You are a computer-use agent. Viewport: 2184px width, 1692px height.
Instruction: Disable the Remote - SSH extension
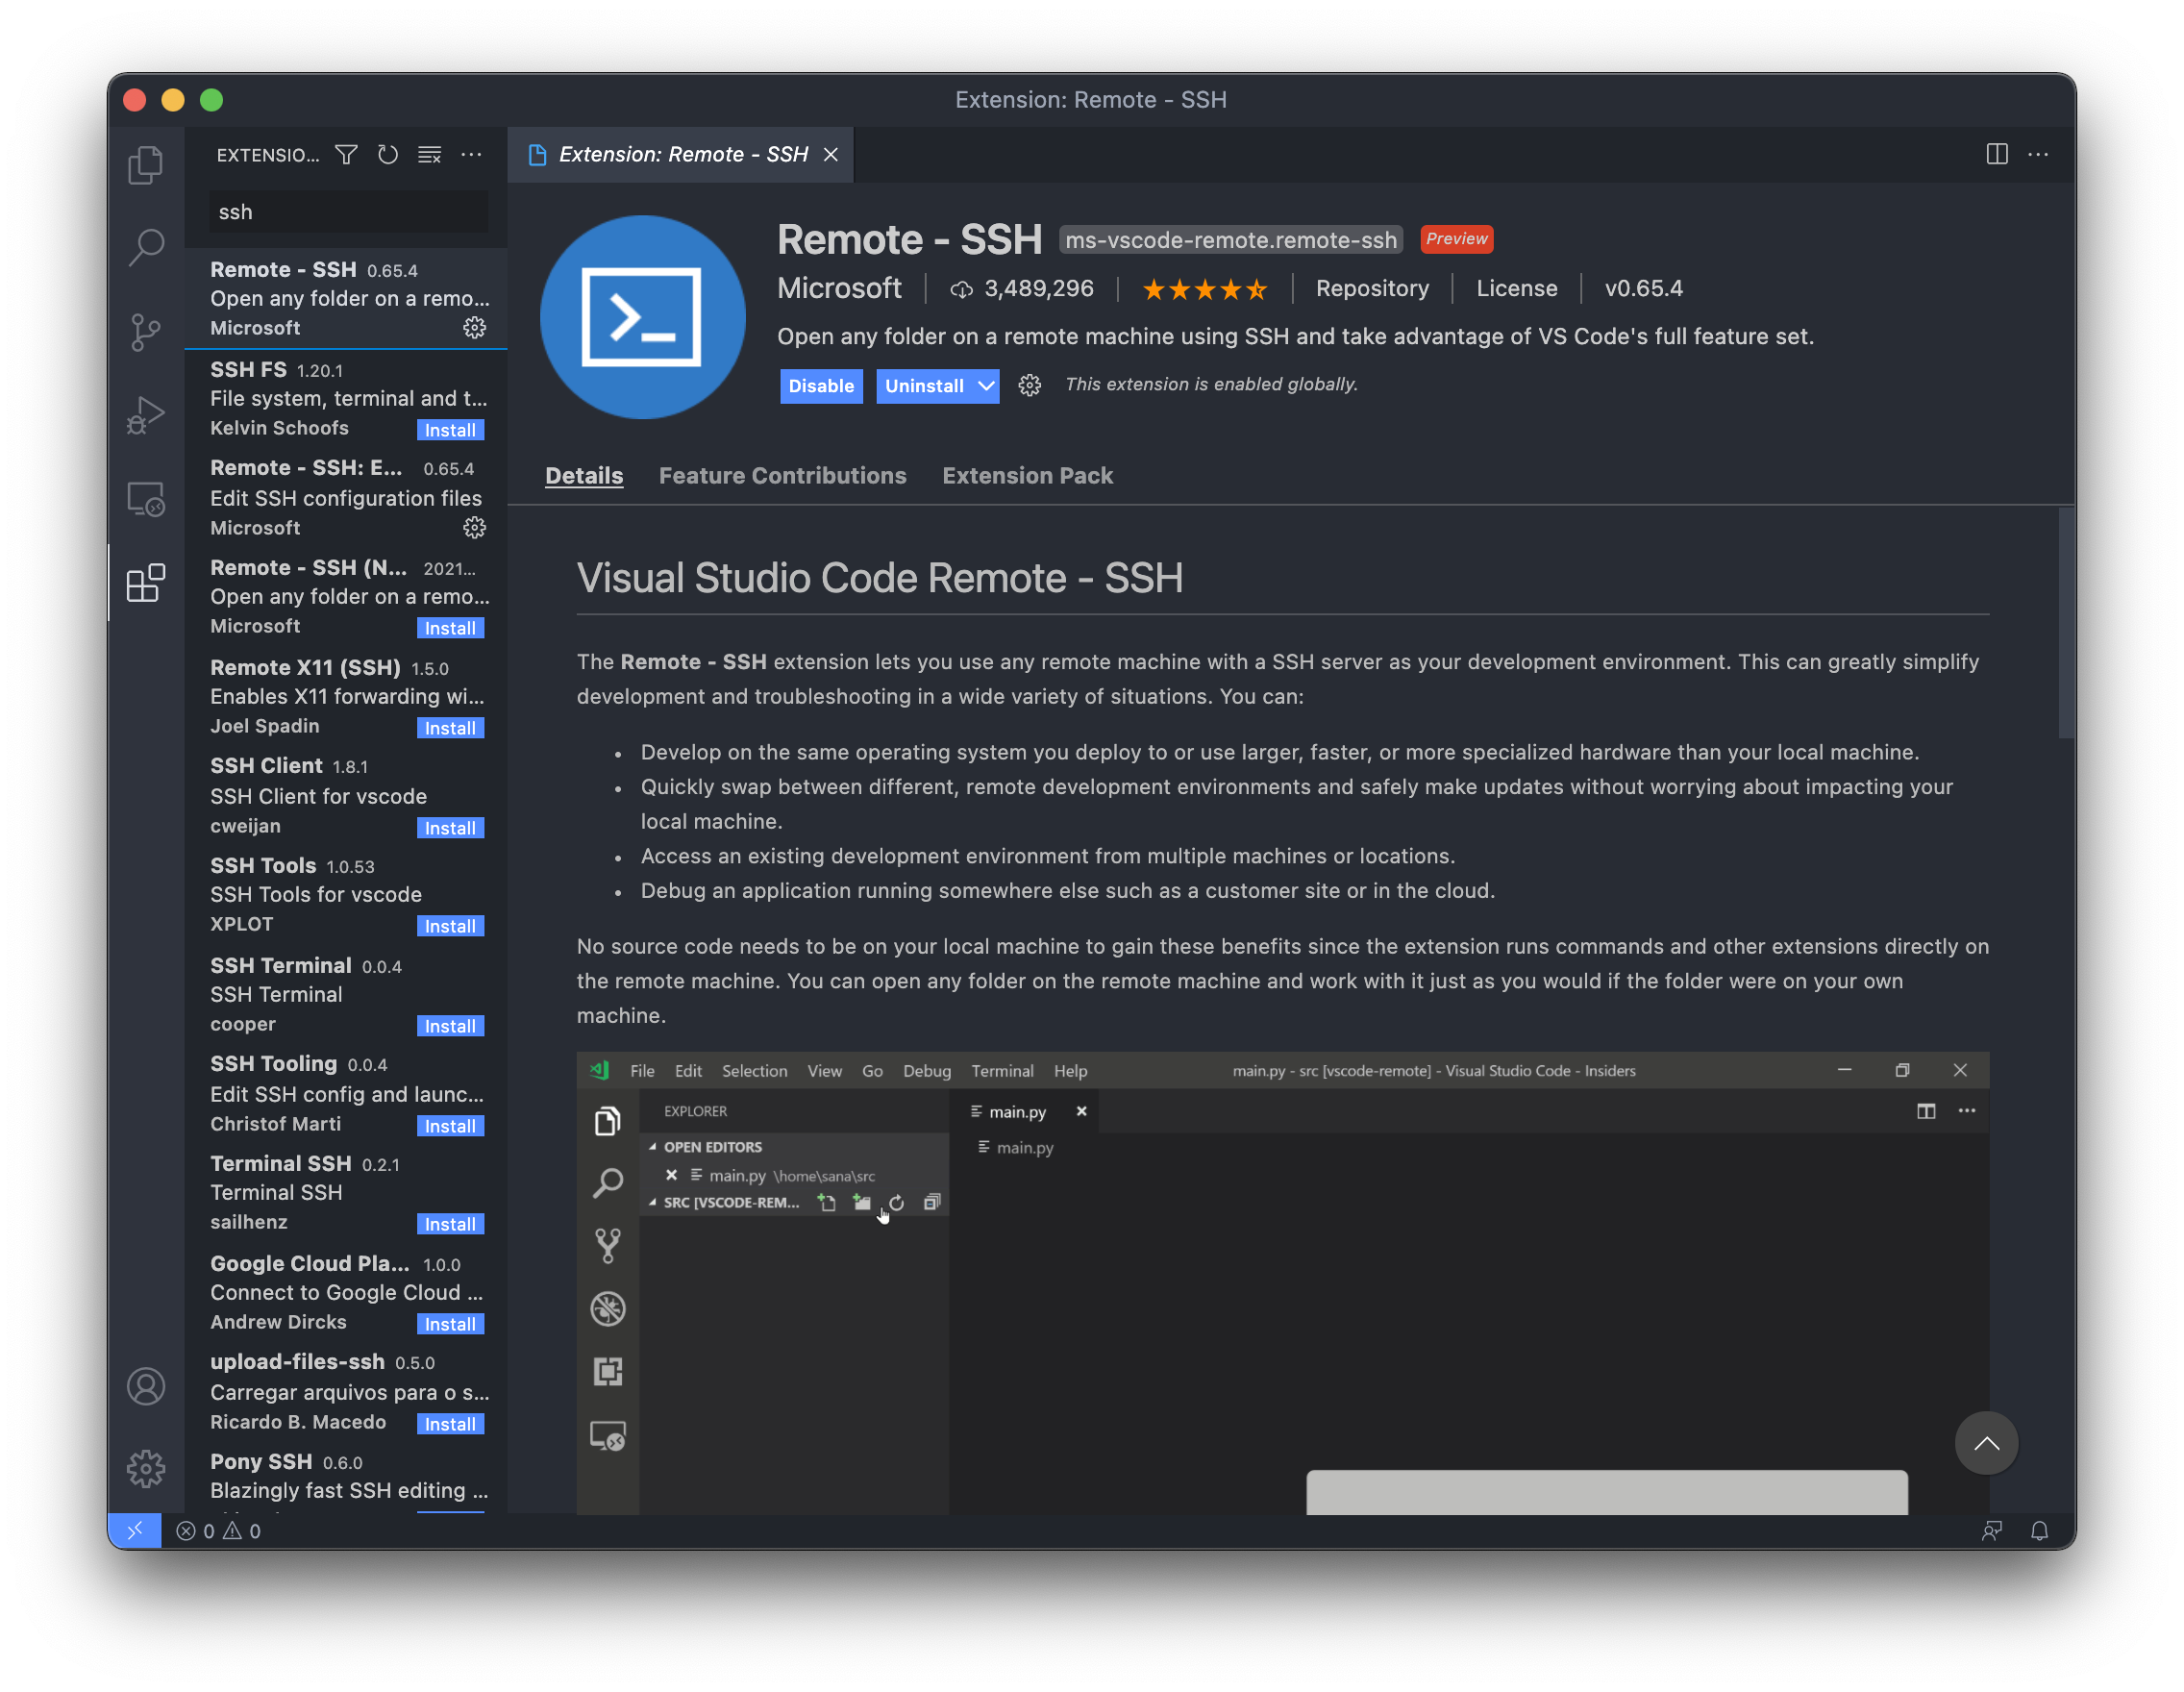click(821, 386)
